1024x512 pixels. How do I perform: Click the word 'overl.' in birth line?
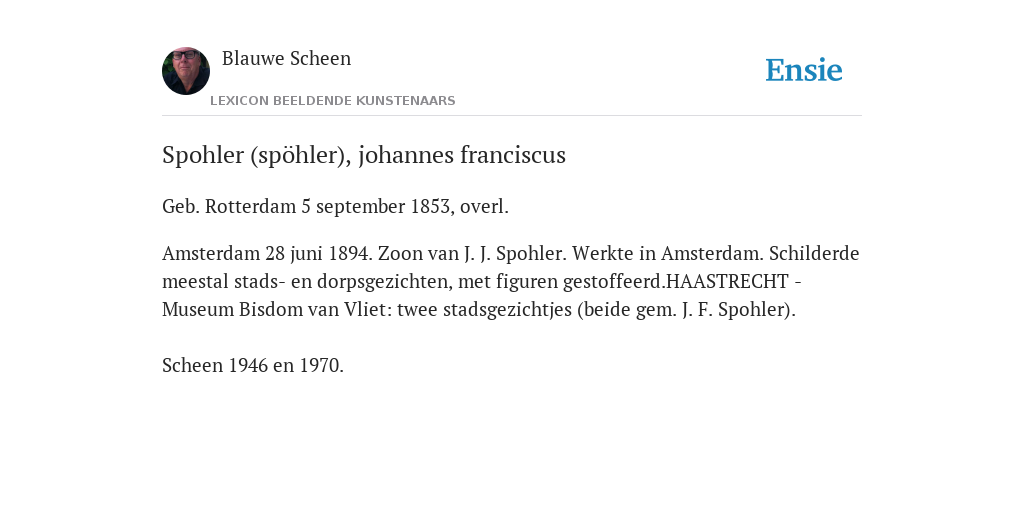(x=484, y=206)
